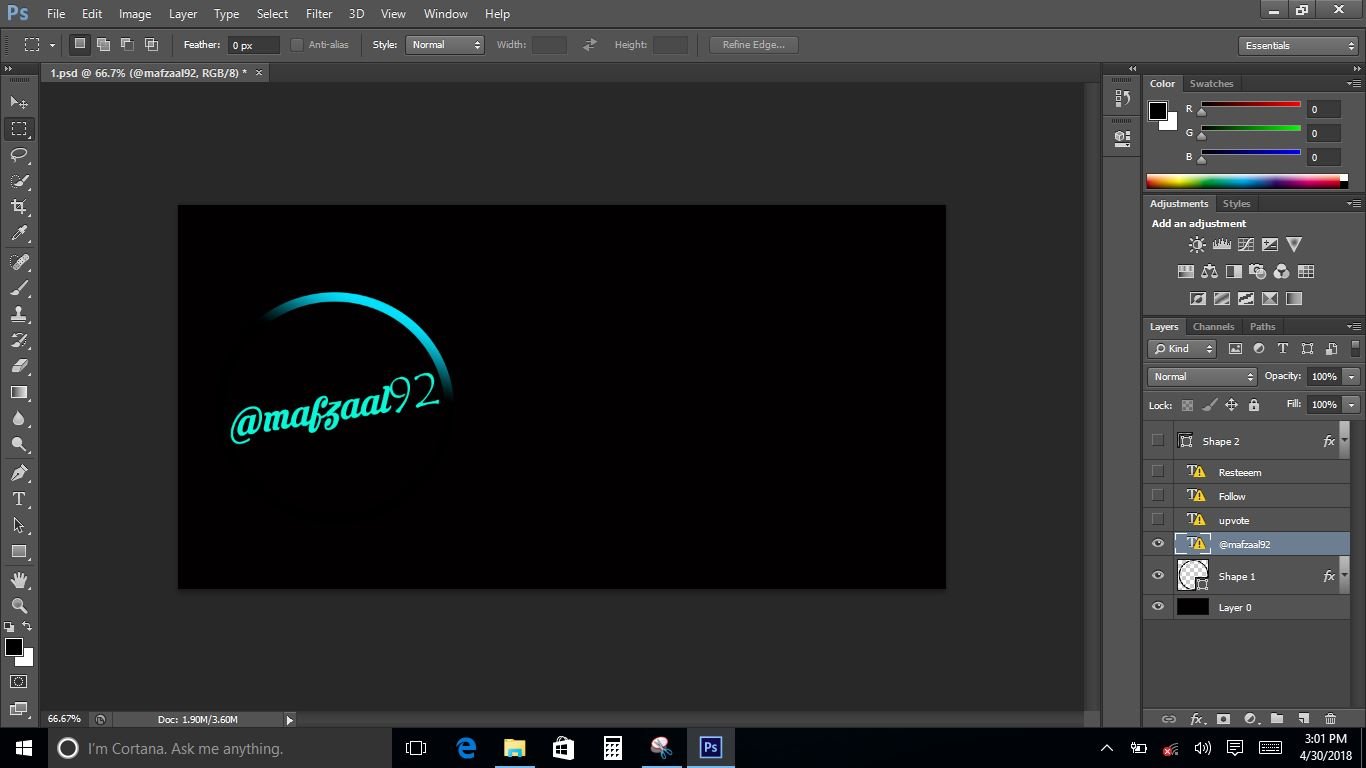The height and width of the screenshot is (768, 1366).
Task: Select the Gradient tool
Action: 19,393
